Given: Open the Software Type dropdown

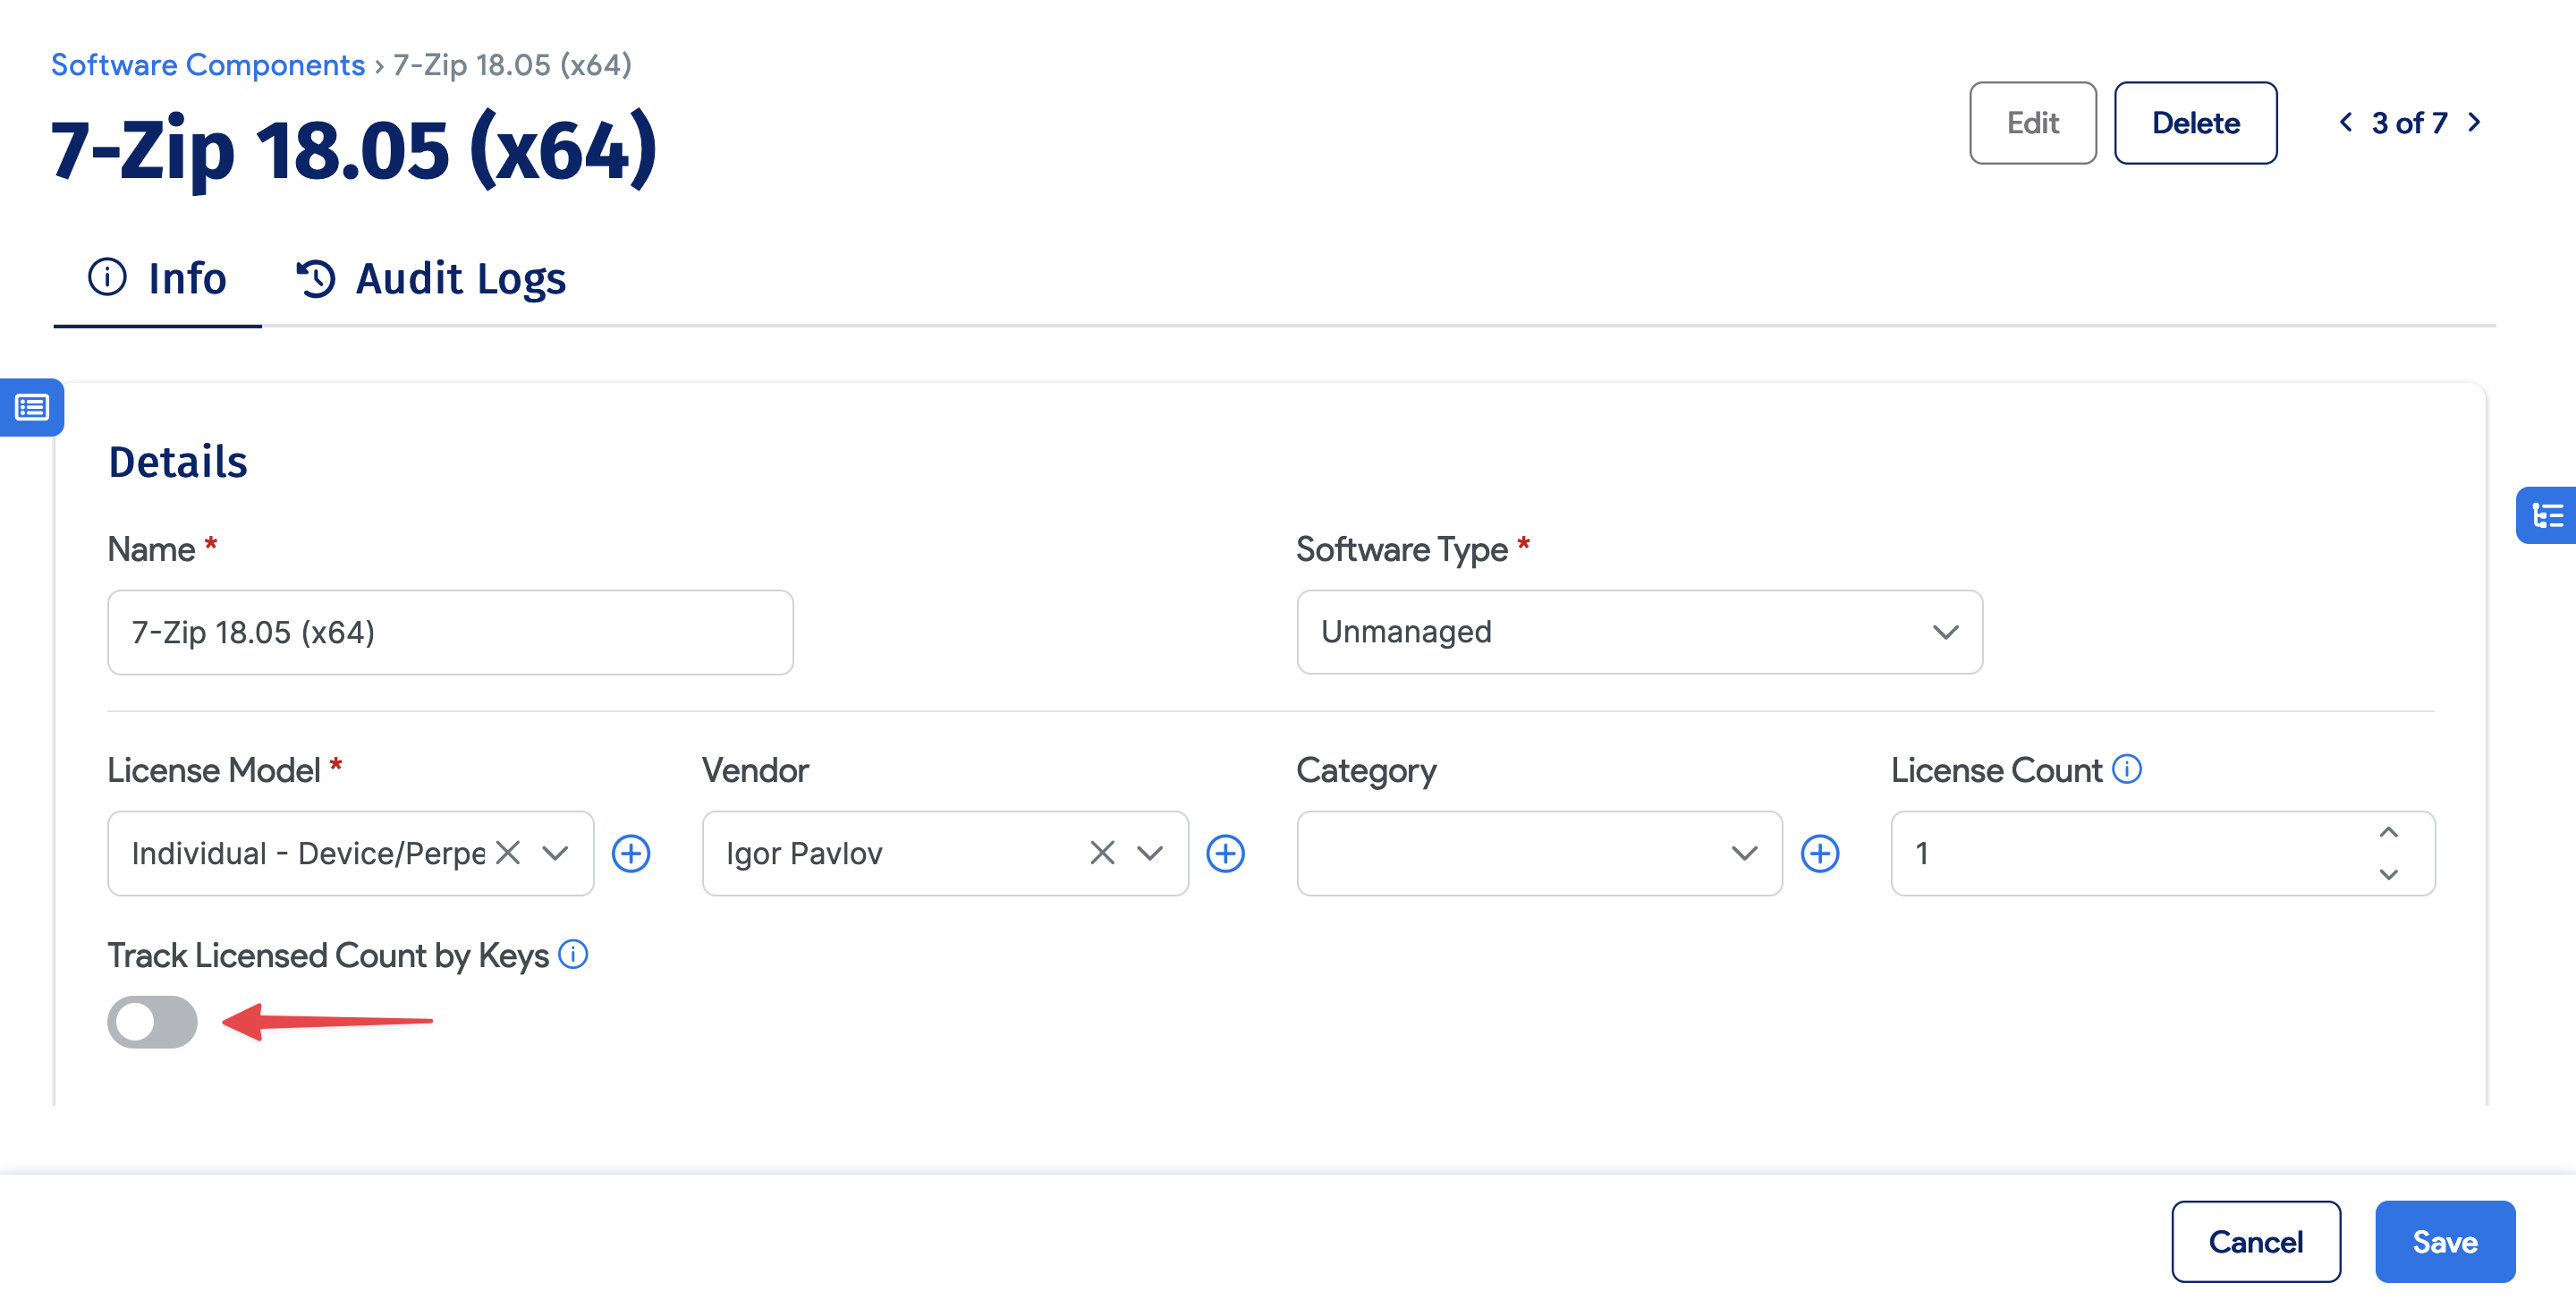Looking at the screenshot, I should (x=1640, y=632).
